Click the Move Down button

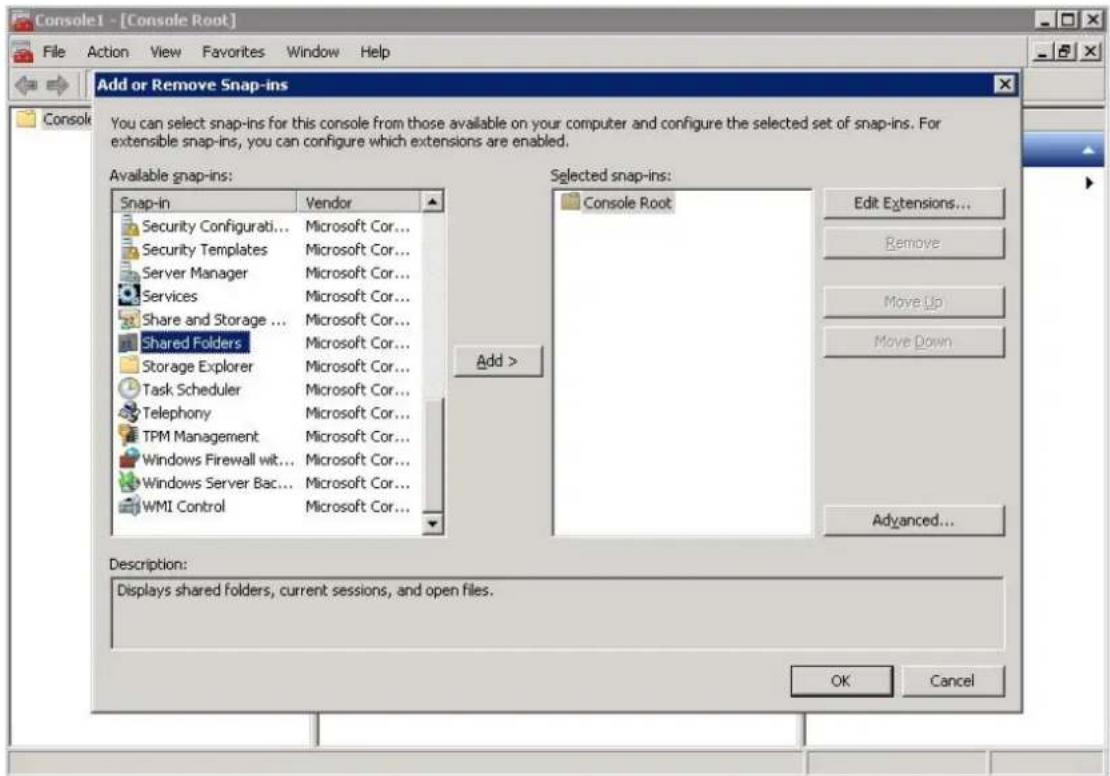[x=913, y=342]
